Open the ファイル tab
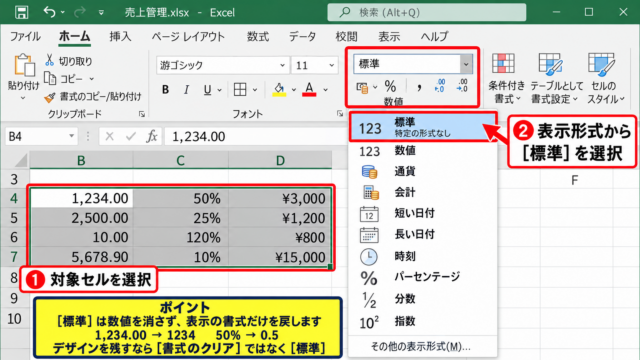 (x=25, y=36)
